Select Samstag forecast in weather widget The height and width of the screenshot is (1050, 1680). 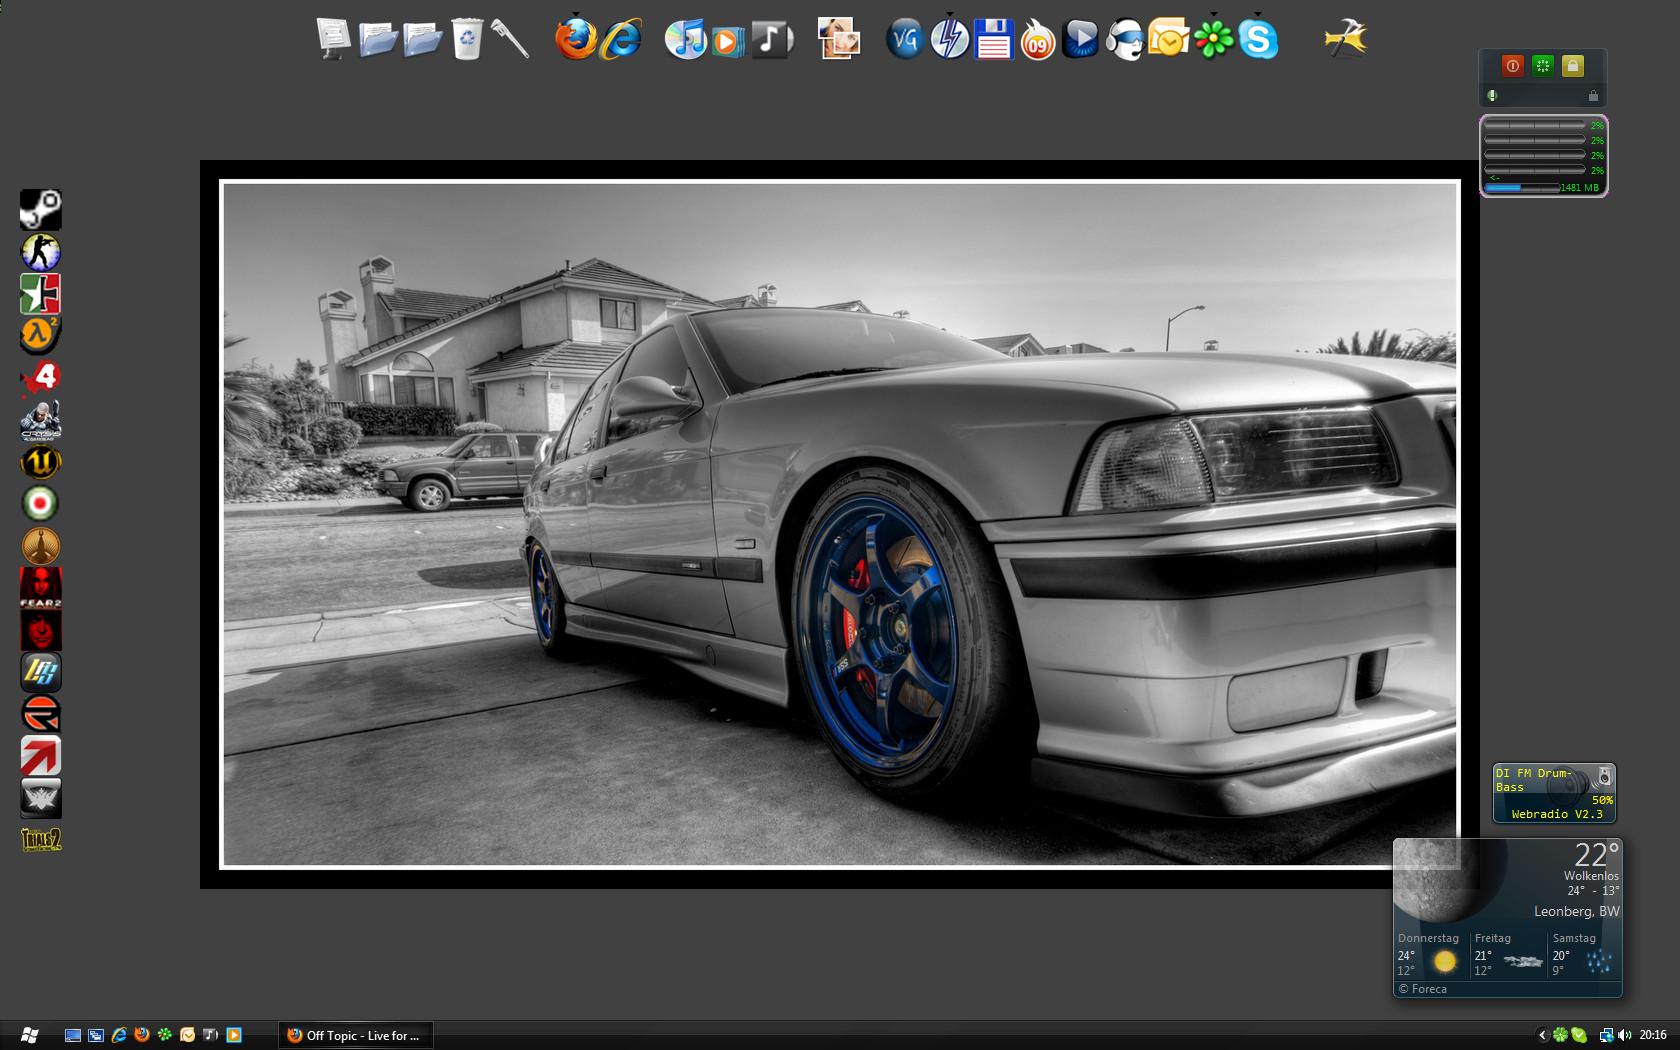tap(1584, 955)
